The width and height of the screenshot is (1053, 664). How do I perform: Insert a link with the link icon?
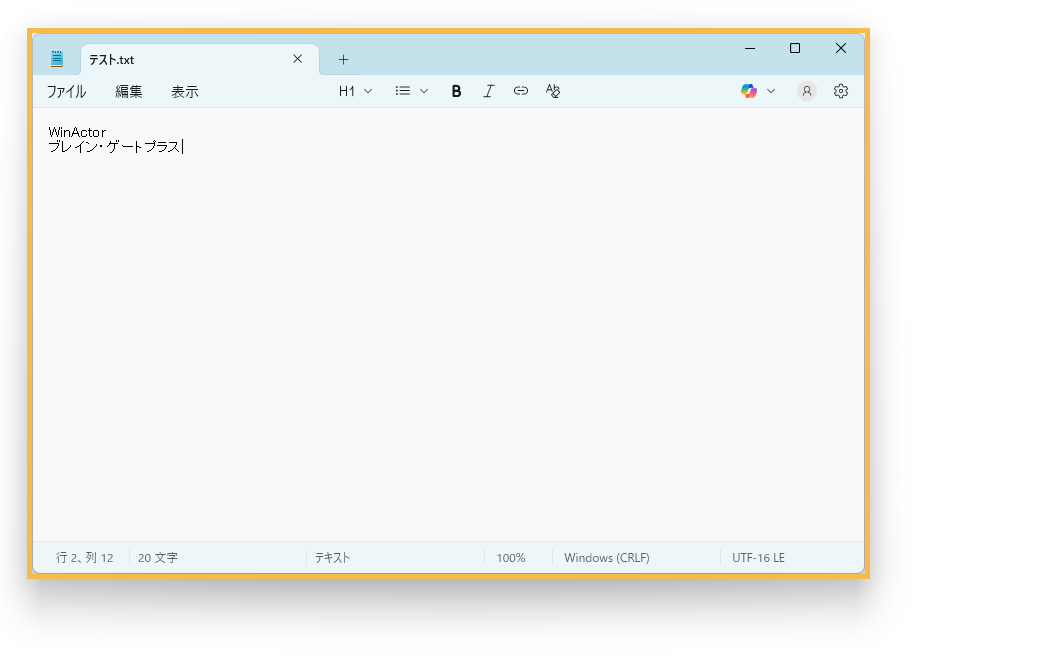[x=520, y=91]
